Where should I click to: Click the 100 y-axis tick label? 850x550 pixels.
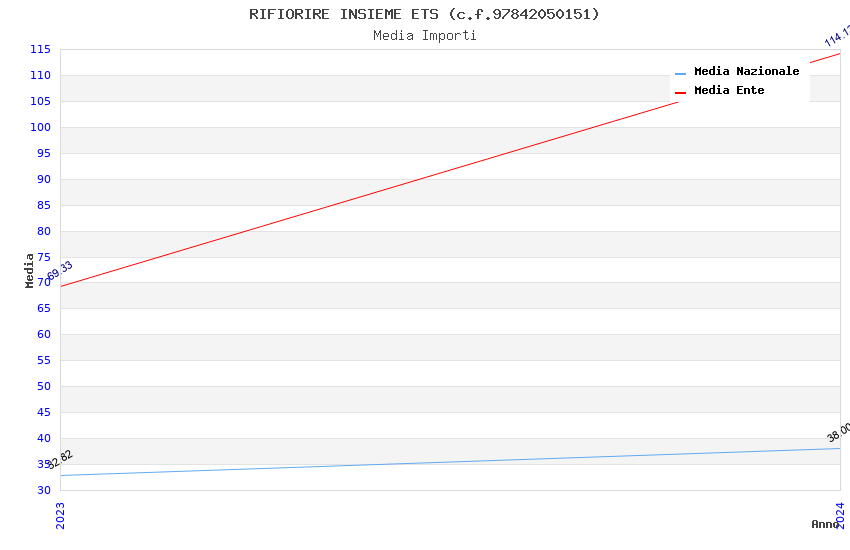pyautogui.click(x=40, y=127)
